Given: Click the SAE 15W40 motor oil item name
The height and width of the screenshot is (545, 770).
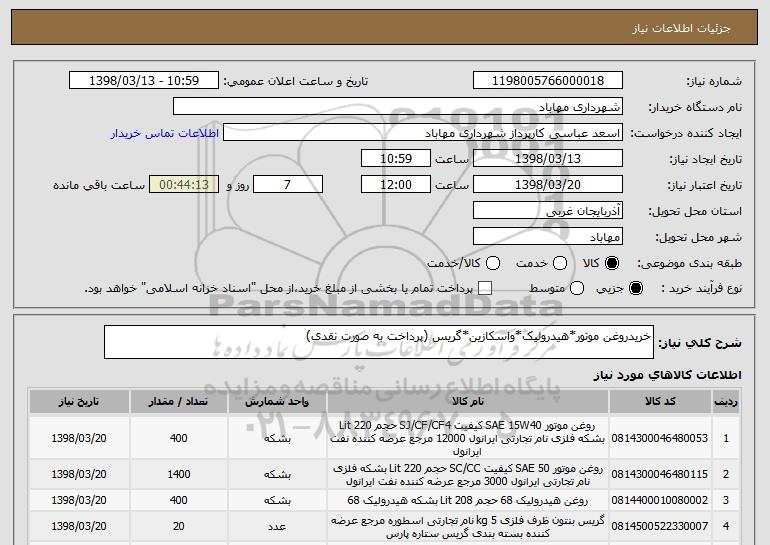Looking at the screenshot, I should 468,438.
